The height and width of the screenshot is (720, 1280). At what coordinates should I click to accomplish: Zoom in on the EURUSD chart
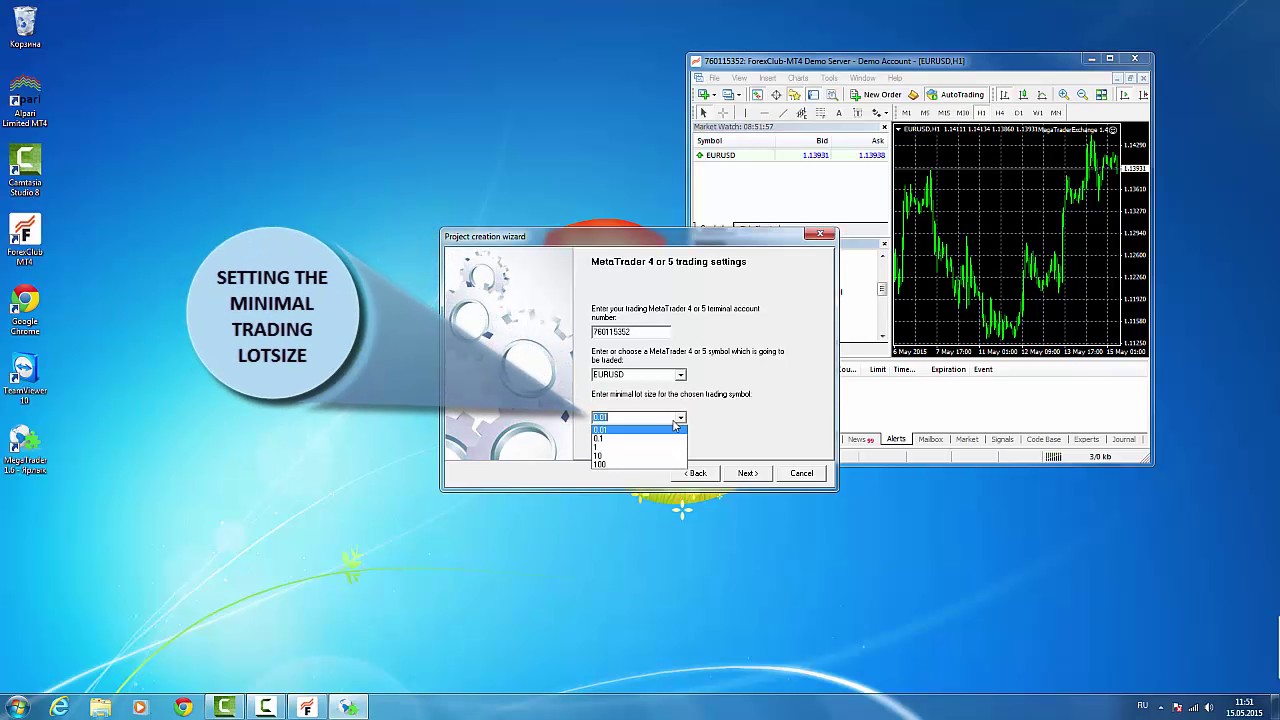click(x=1064, y=94)
